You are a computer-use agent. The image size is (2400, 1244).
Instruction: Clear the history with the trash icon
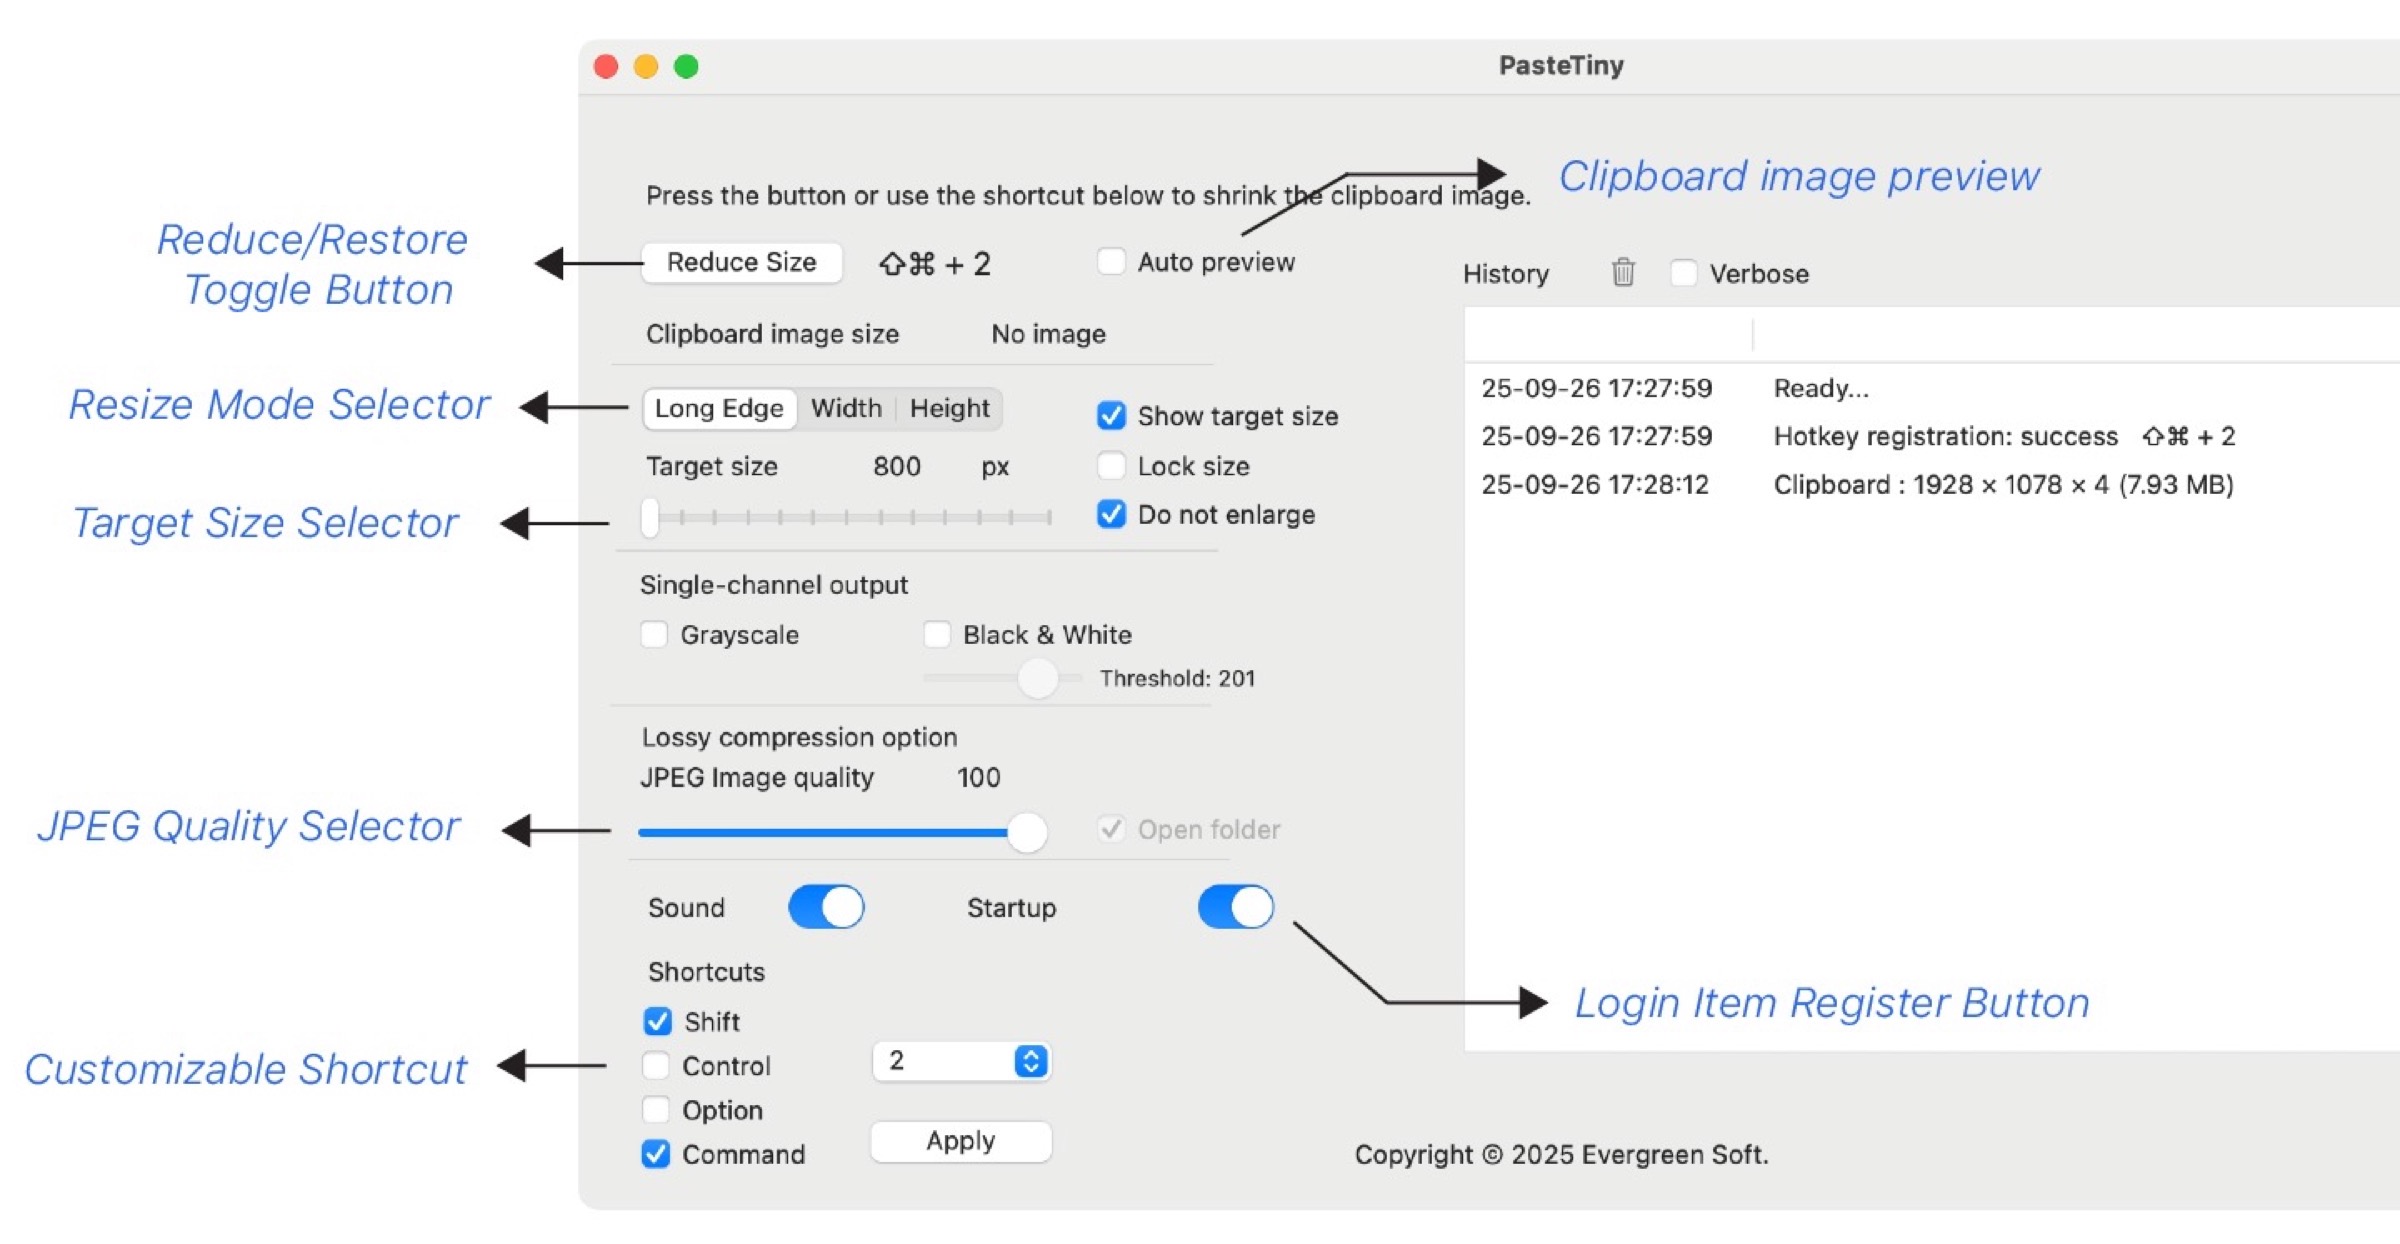(1623, 273)
